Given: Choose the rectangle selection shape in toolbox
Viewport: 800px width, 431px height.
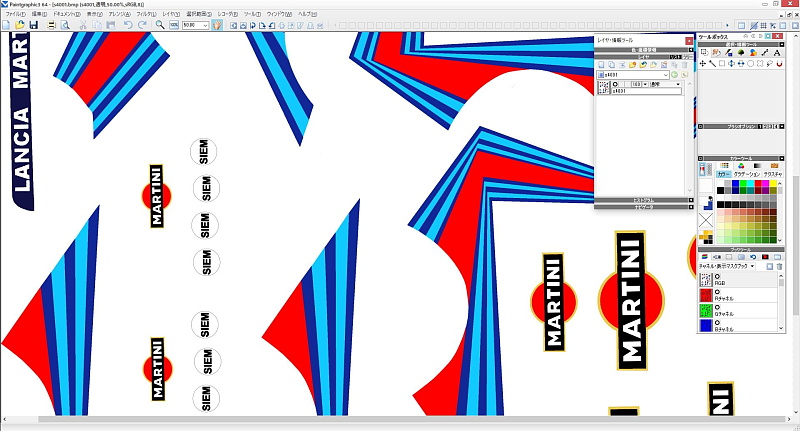Looking at the screenshot, I should 722,64.
